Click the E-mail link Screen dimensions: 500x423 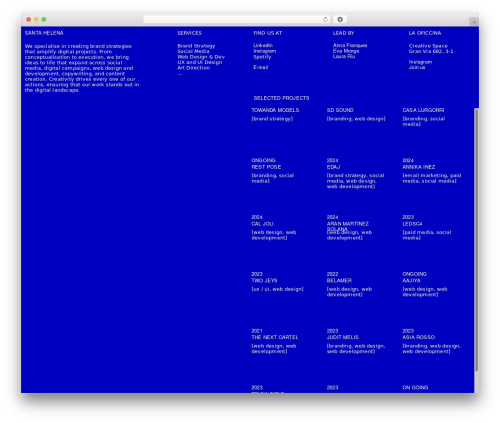(261, 67)
